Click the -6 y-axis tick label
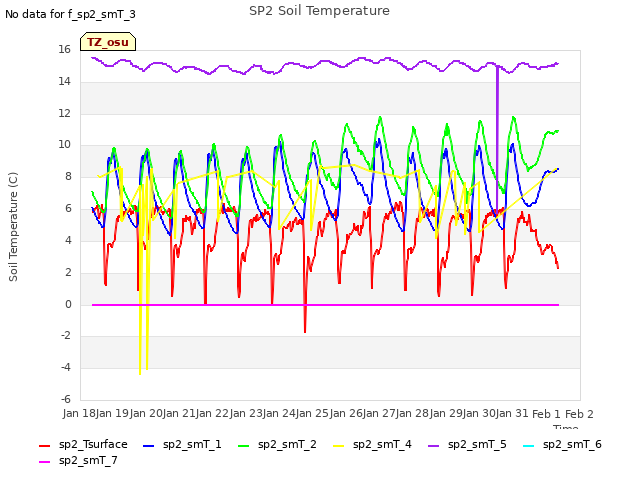Image resolution: width=640 pixels, height=480 pixels. 66,399
